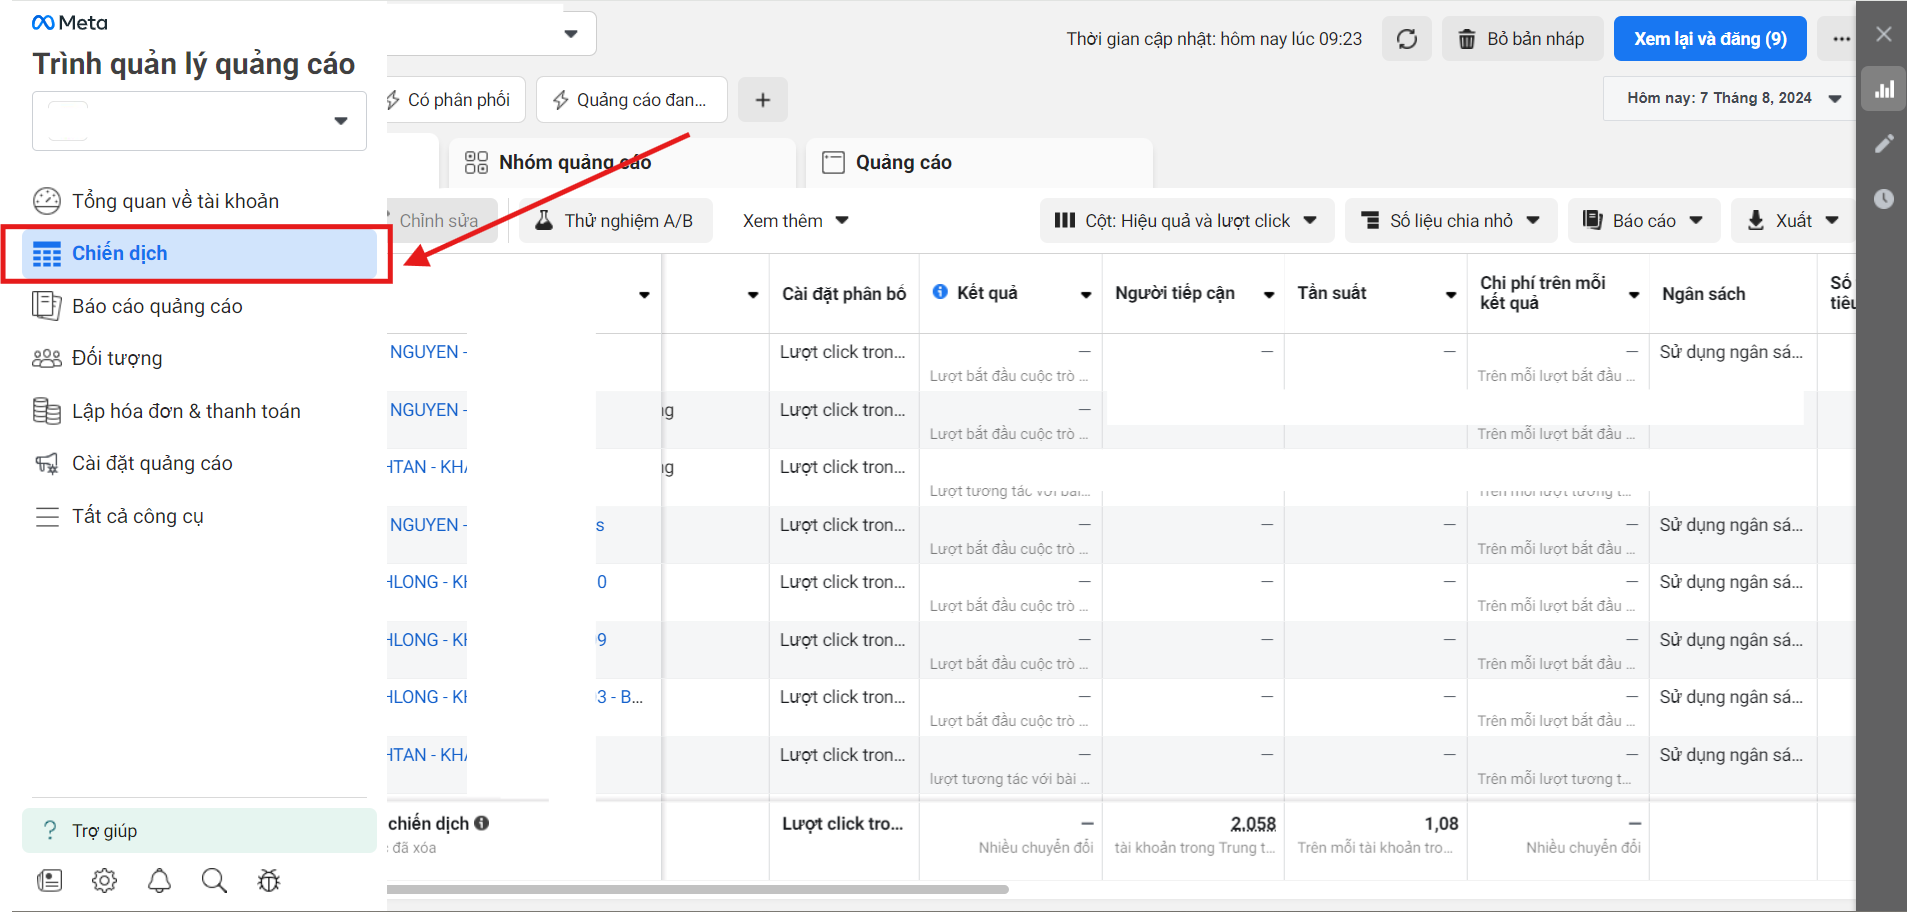Switch to Quảng cáo tab
1907x912 pixels.
pos(980,163)
